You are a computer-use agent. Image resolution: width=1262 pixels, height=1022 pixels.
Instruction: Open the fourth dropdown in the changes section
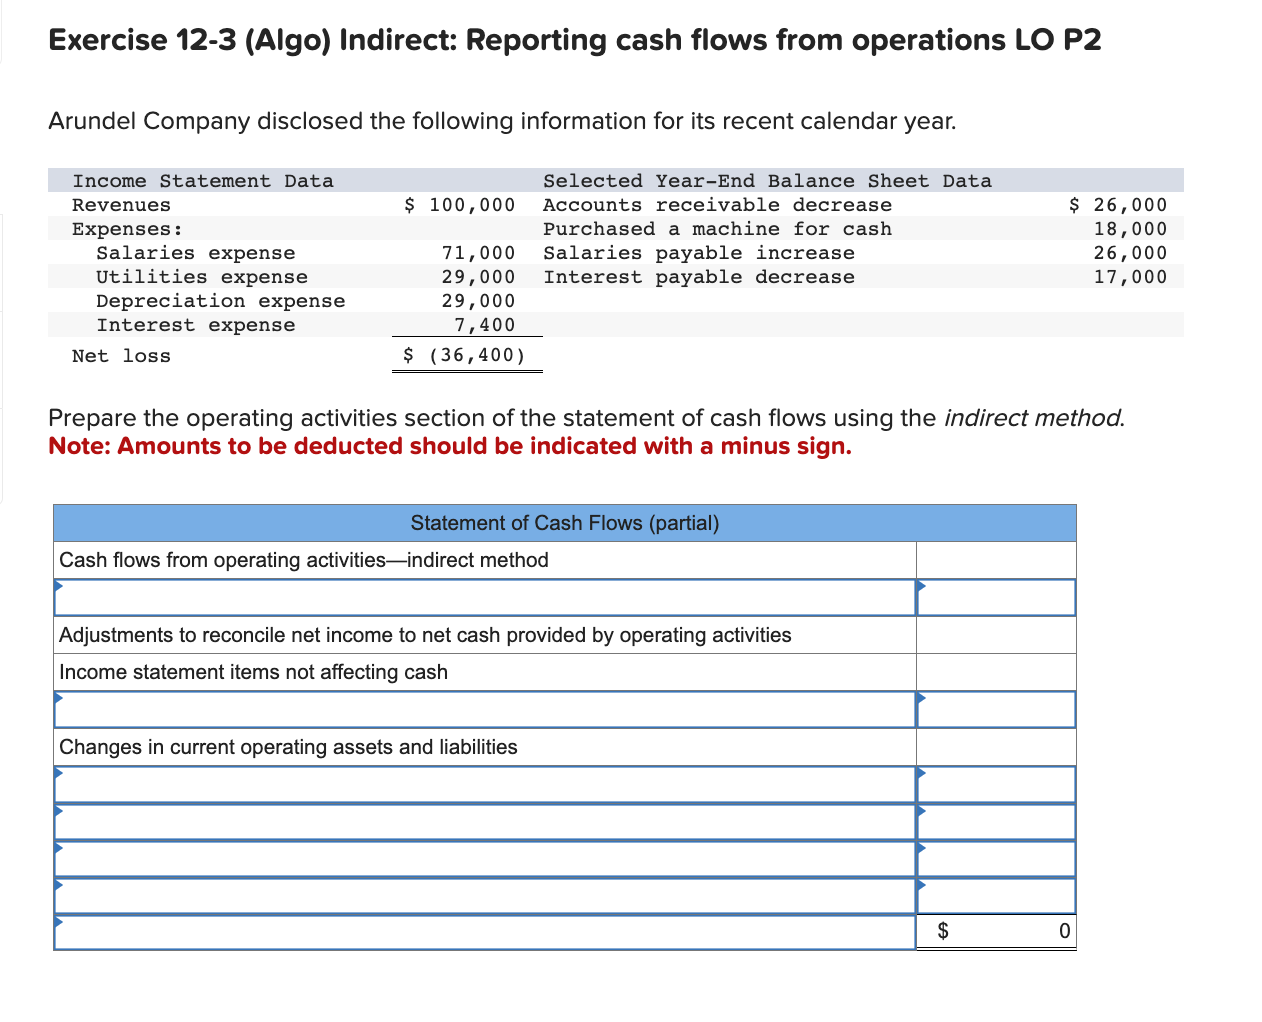coord(484,895)
